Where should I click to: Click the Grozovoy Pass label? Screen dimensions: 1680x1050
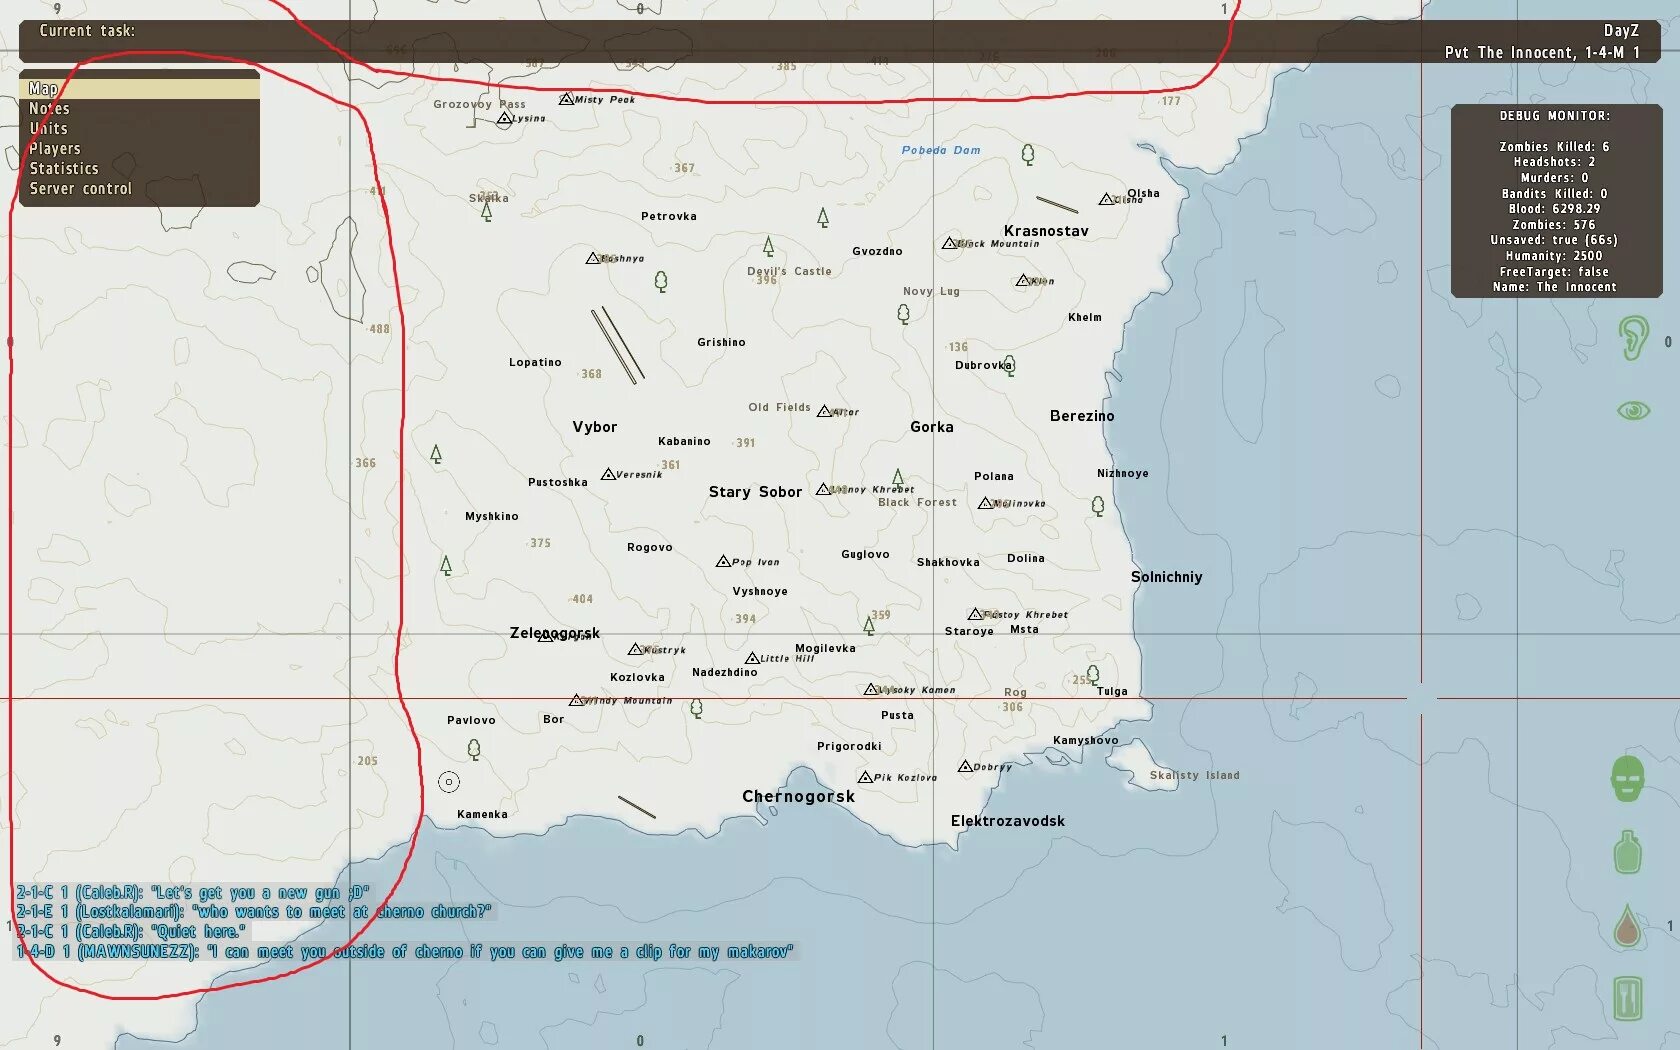click(x=479, y=104)
